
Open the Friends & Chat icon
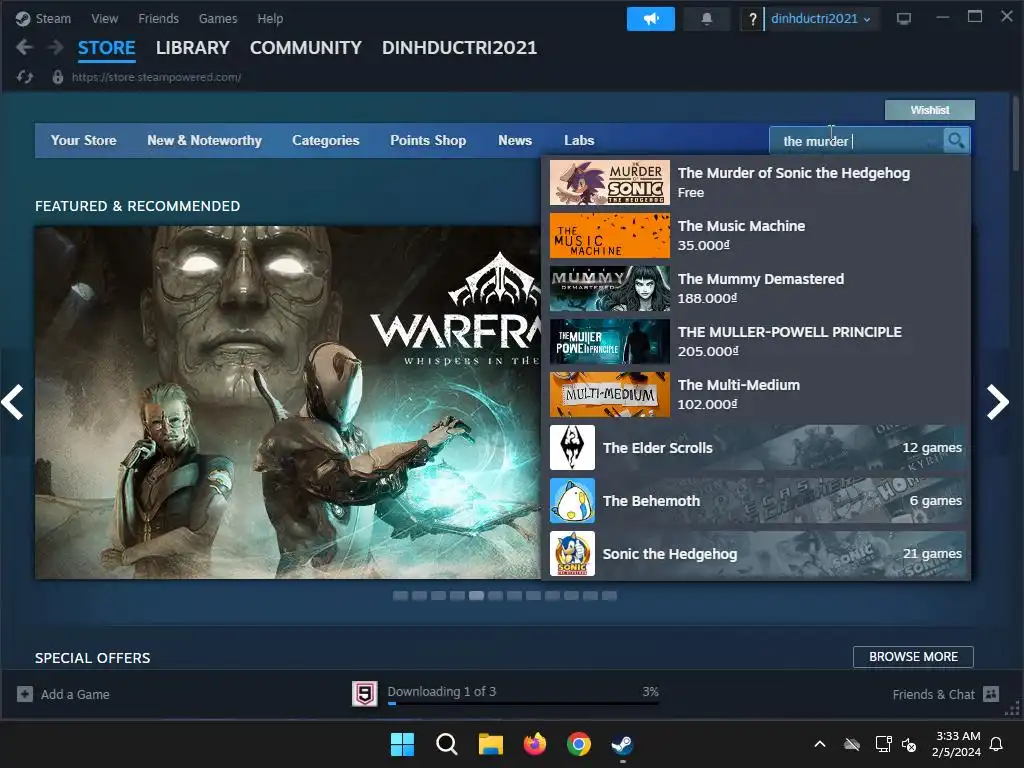point(991,694)
